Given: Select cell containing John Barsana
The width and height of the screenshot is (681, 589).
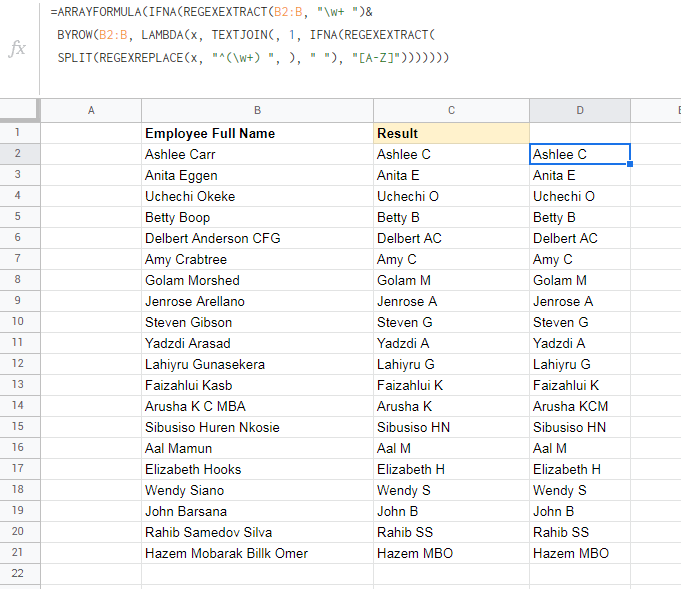Looking at the screenshot, I should (x=258, y=511).
